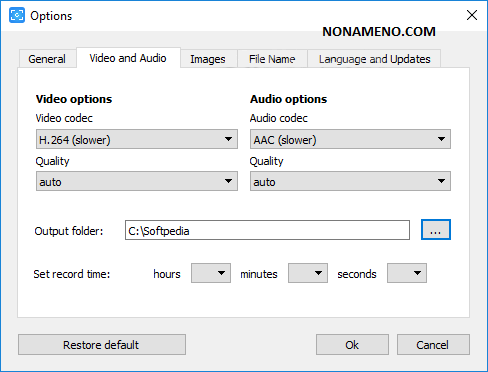488x372 pixels.
Task: Click the Set record time label
Action: (x=72, y=274)
